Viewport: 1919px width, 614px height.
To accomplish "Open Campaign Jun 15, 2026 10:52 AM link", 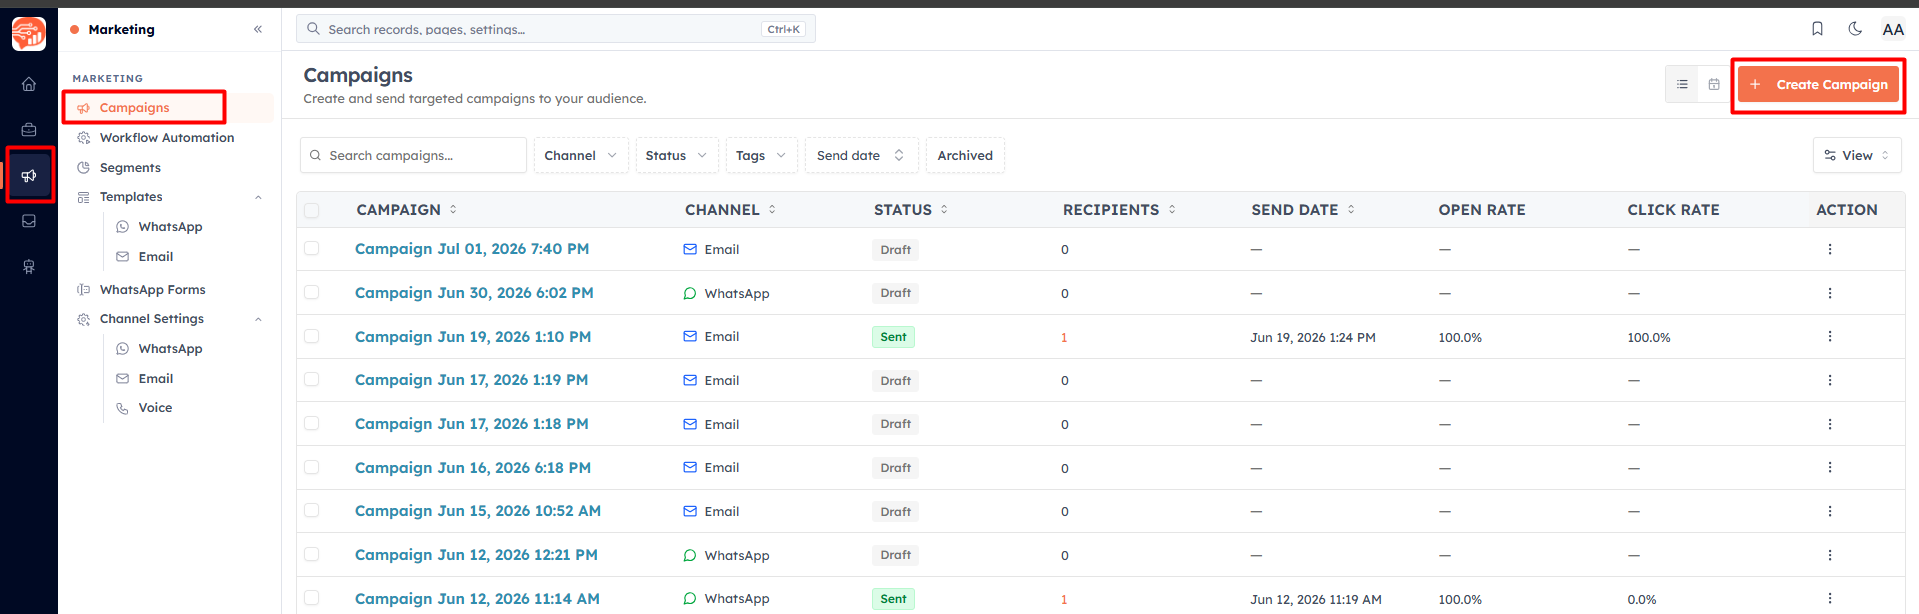I will 478,511.
